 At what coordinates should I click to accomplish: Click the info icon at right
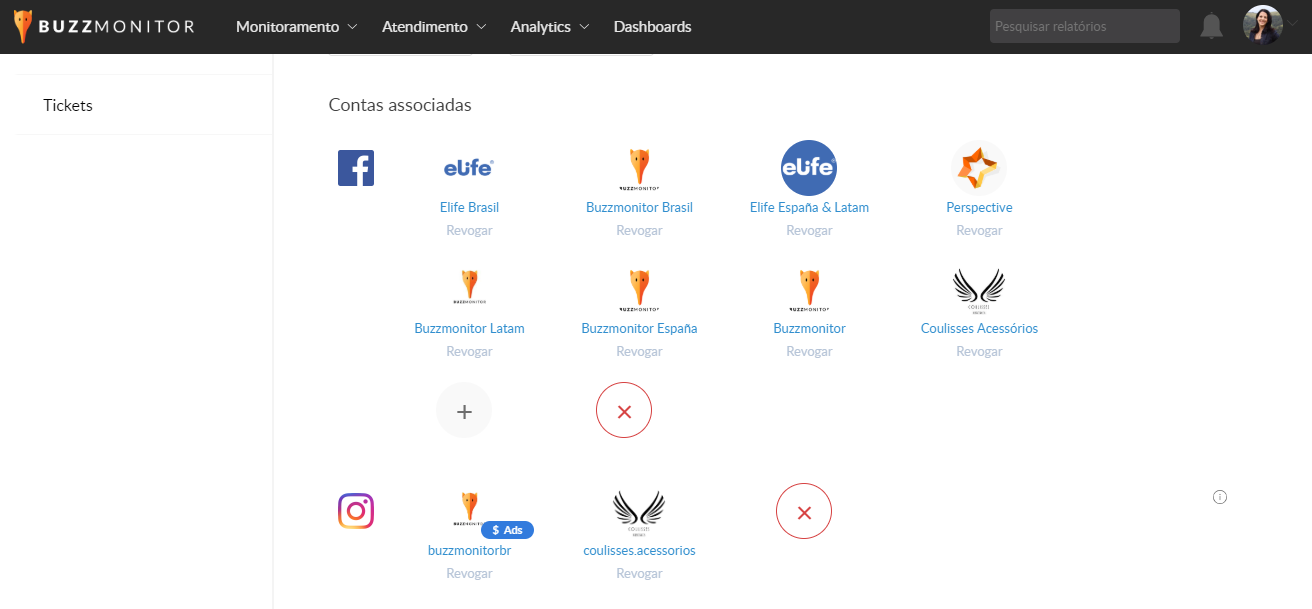pos(1219,497)
